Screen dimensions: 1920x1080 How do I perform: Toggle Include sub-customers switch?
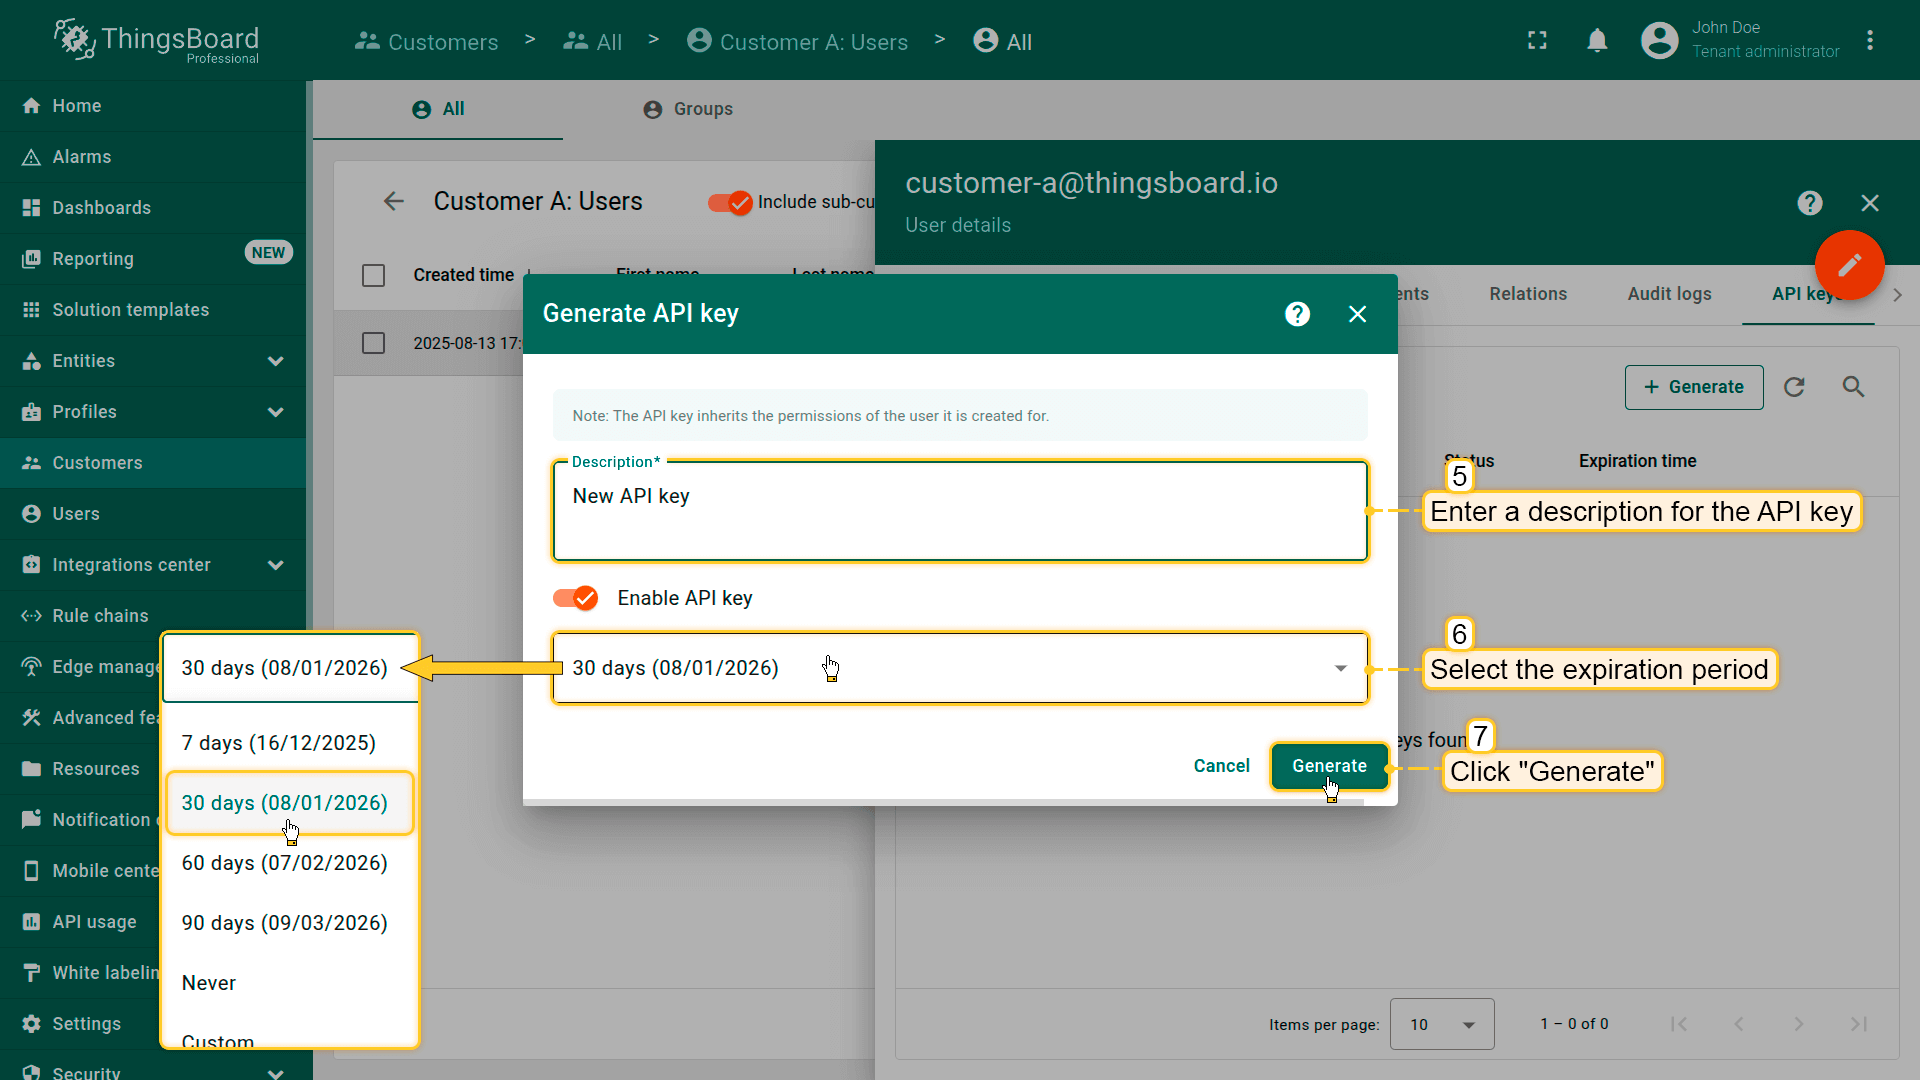click(730, 202)
